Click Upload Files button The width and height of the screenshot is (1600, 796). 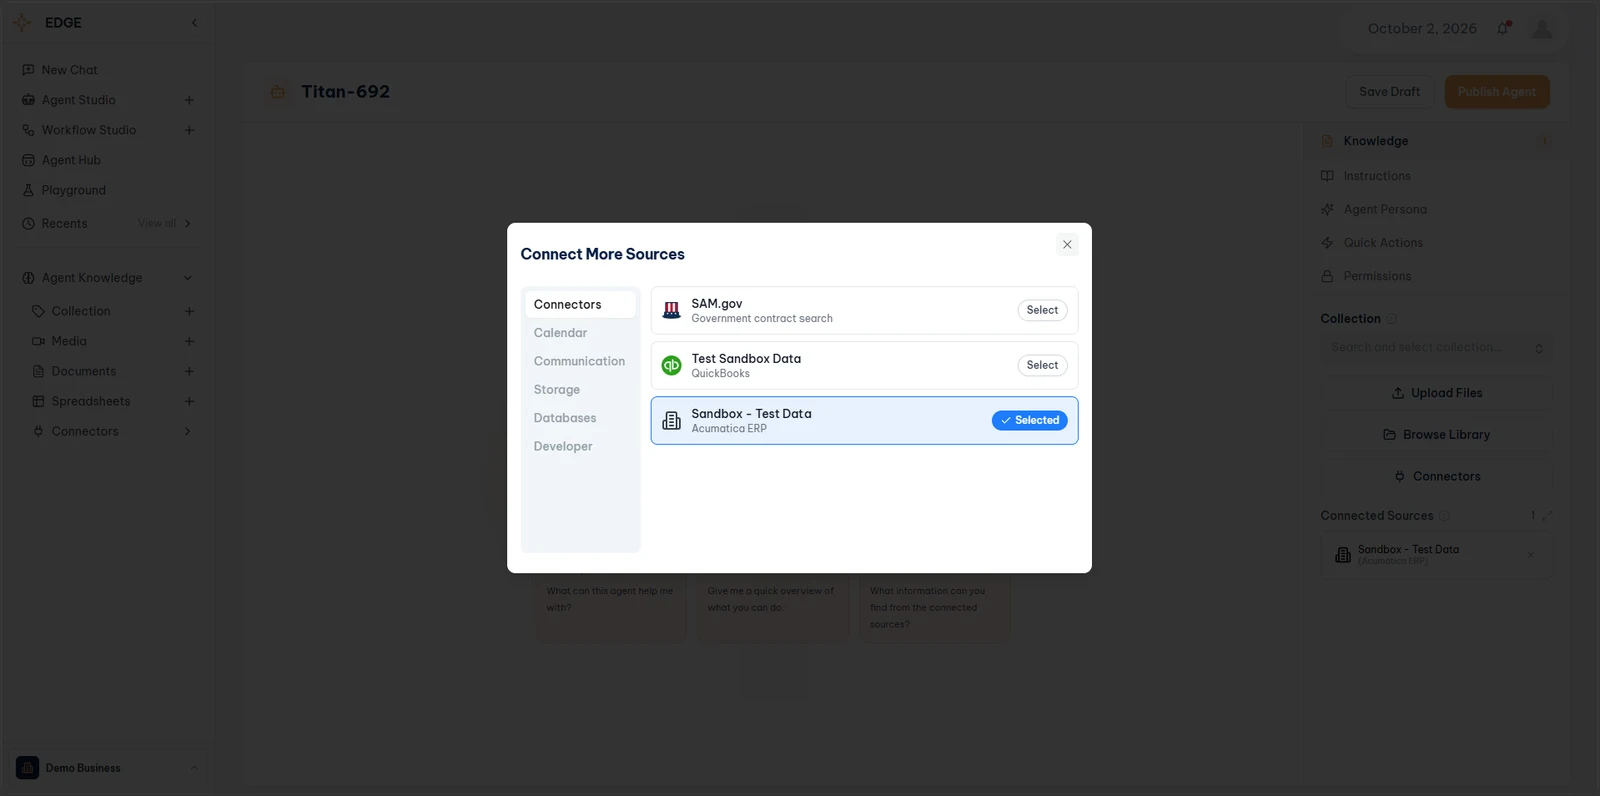tap(1437, 393)
